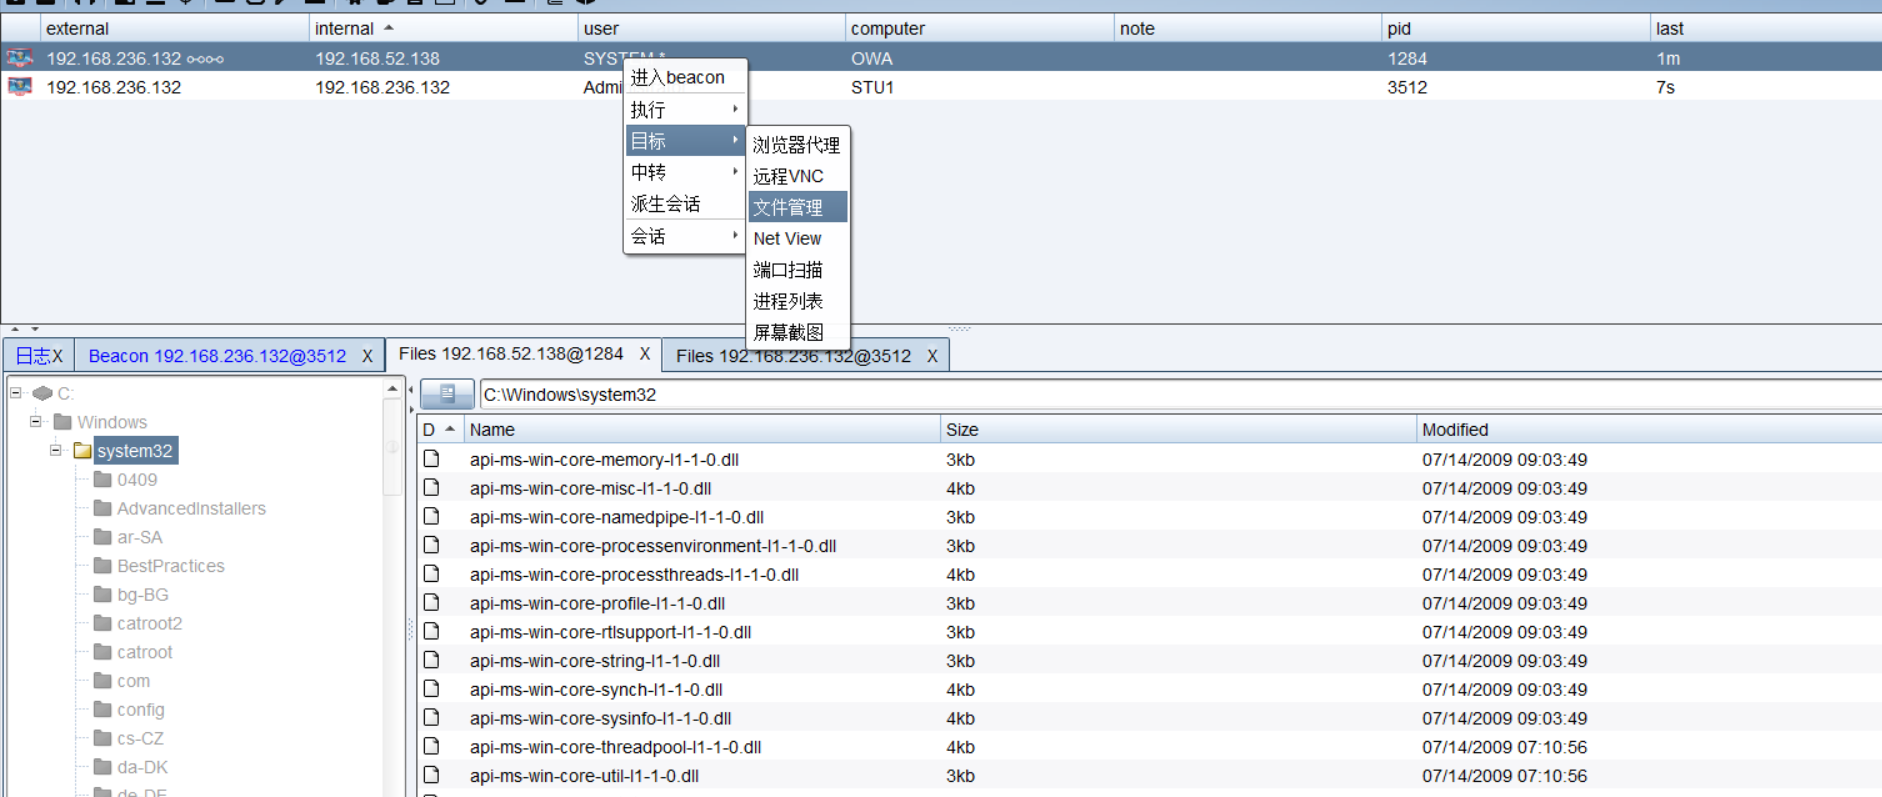Open the config folder in tree
The width and height of the screenshot is (1882, 797).
(x=140, y=709)
